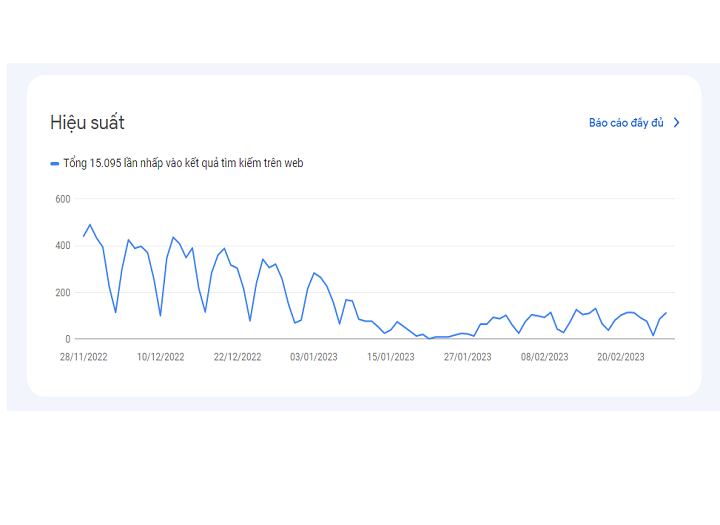The height and width of the screenshot is (525, 720).
Task: Open the "Báo cáo đầy đủ" full report link
Action: (626, 123)
